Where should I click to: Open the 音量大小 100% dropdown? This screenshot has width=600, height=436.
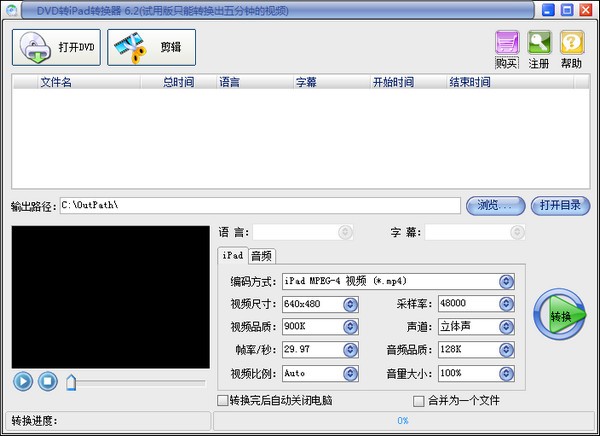506,374
